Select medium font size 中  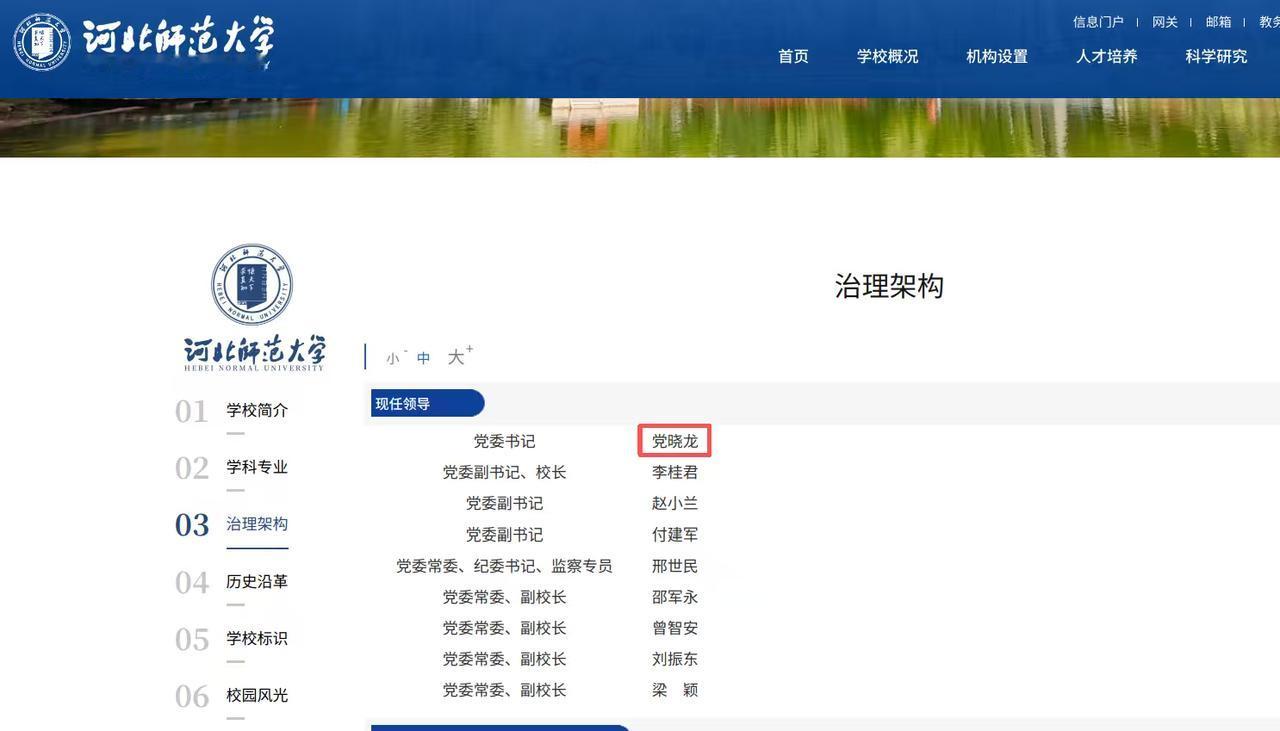(424, 358)
